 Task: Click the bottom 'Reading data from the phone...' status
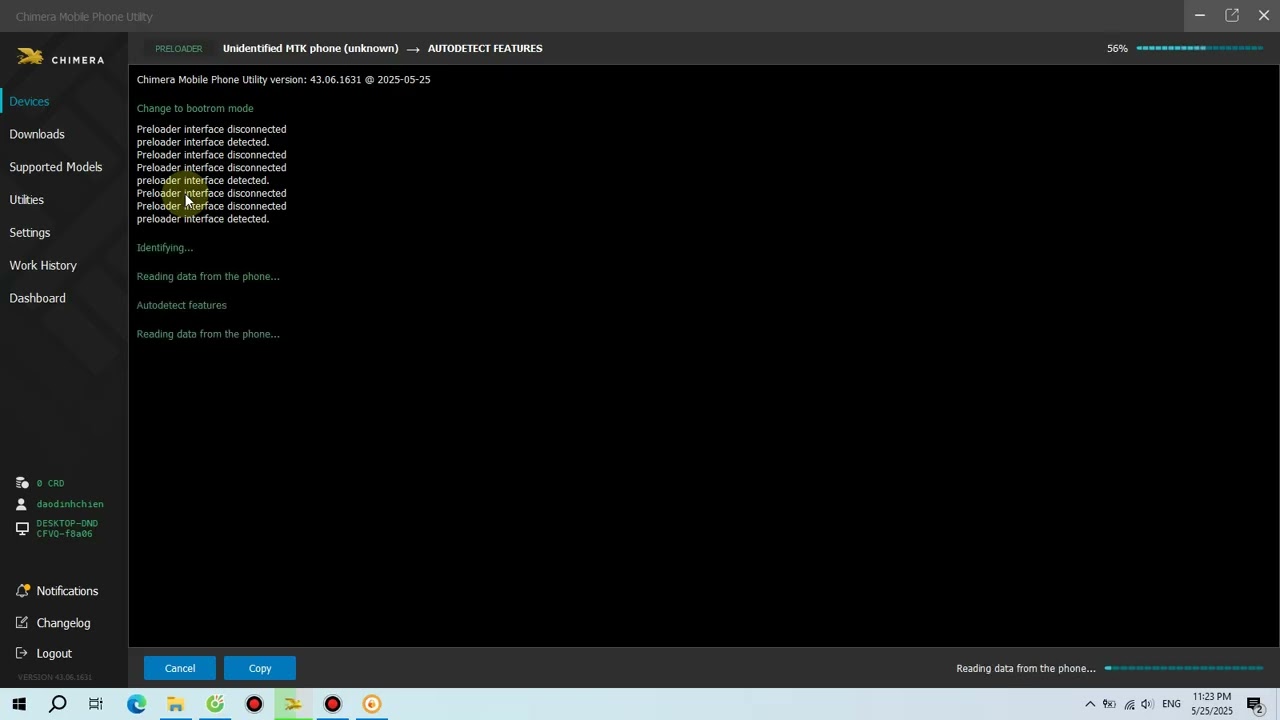[x=1026, y=668]
